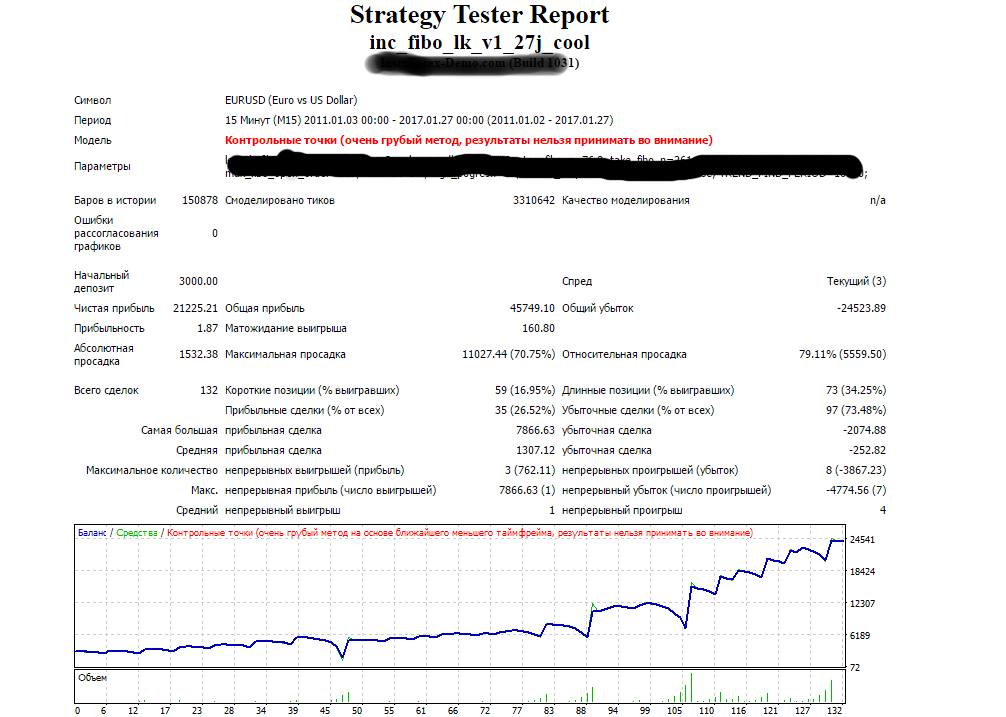This screenshot has height=717, width=1006.
Task: Click the Общая прибыль value 45749.10
Action: [532, 308]
